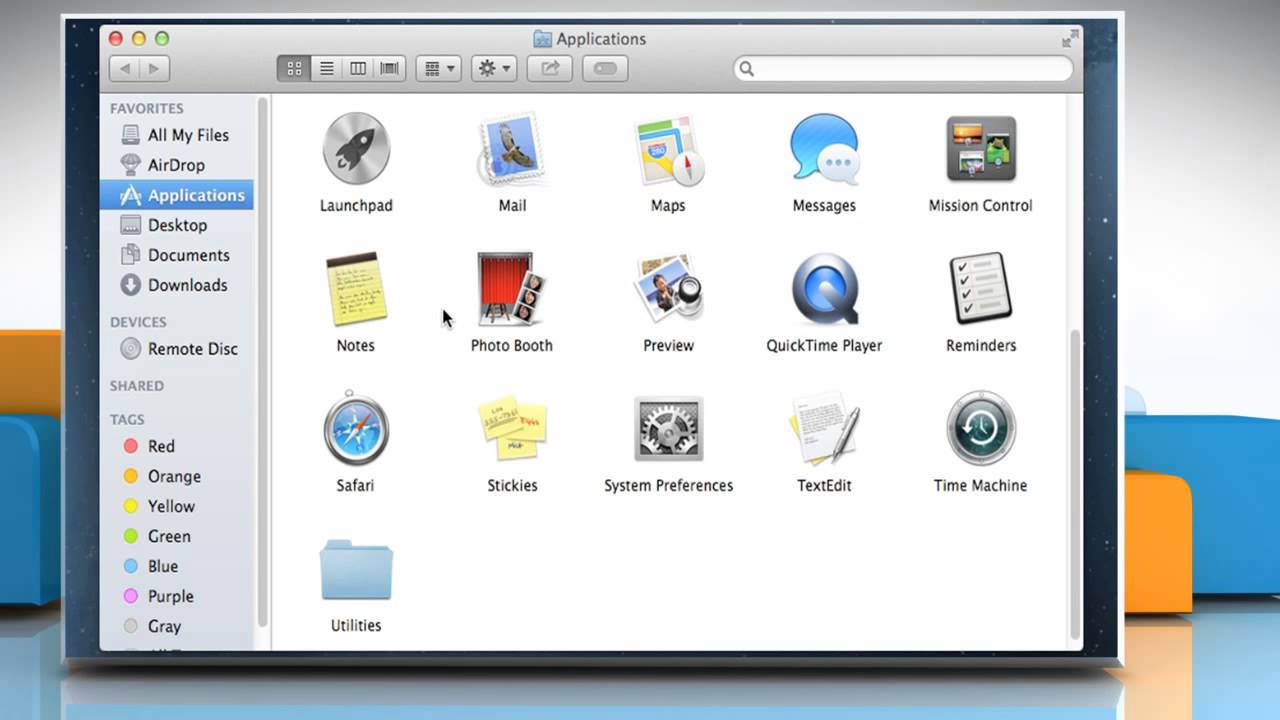Switch to list view

(x=326, y=68)
